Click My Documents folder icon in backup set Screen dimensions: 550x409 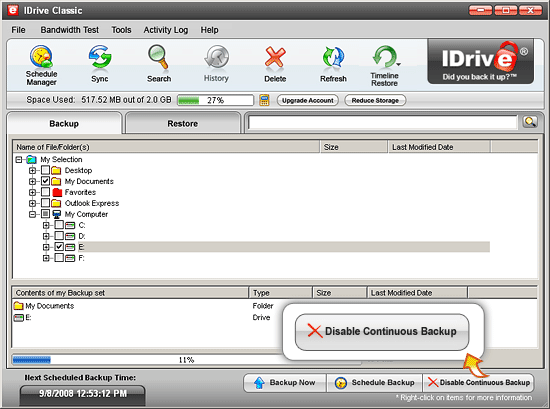tap(19, 306)
